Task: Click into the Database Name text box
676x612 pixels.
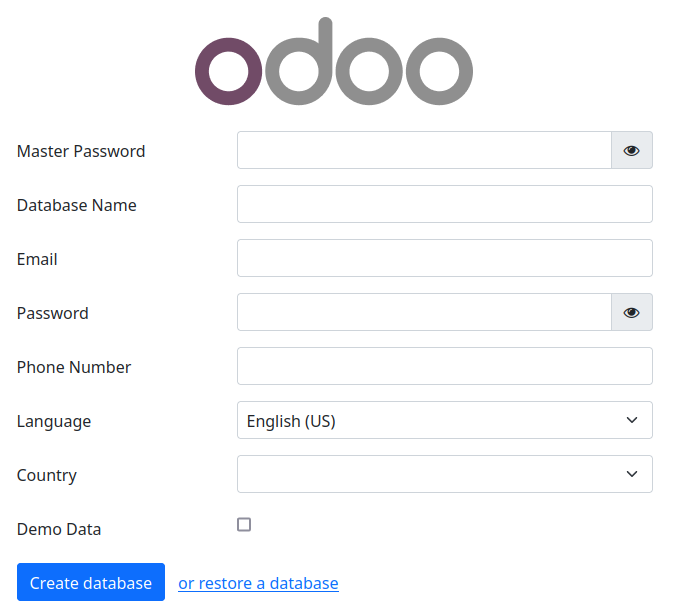Action: [x=444, y=204]
